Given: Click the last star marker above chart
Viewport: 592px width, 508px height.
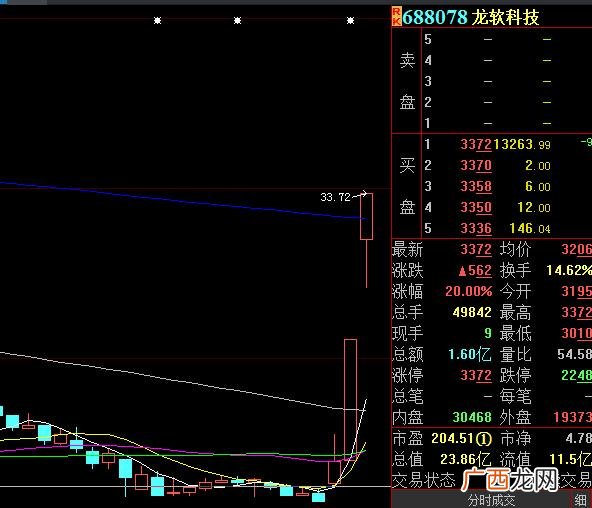Looking at the screenshot, I should click(x=350, y=20).
